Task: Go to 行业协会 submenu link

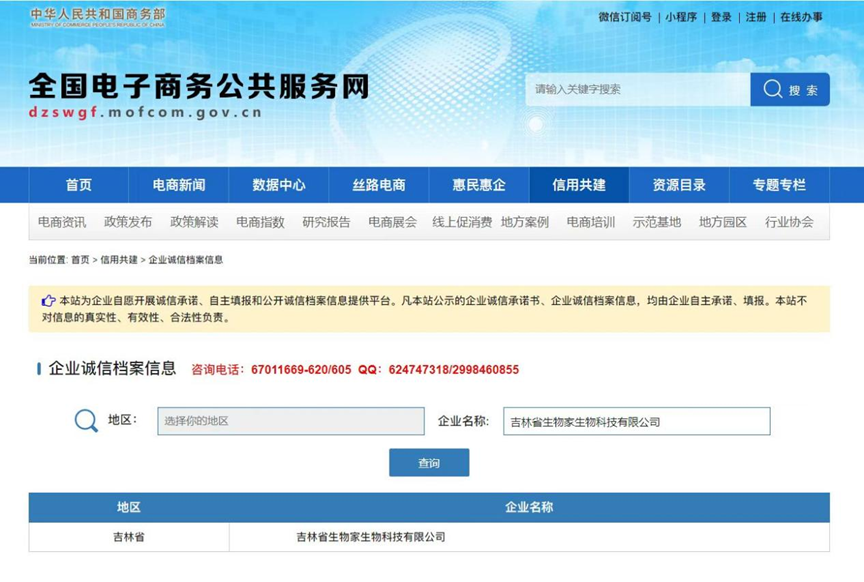Action: 789,222
